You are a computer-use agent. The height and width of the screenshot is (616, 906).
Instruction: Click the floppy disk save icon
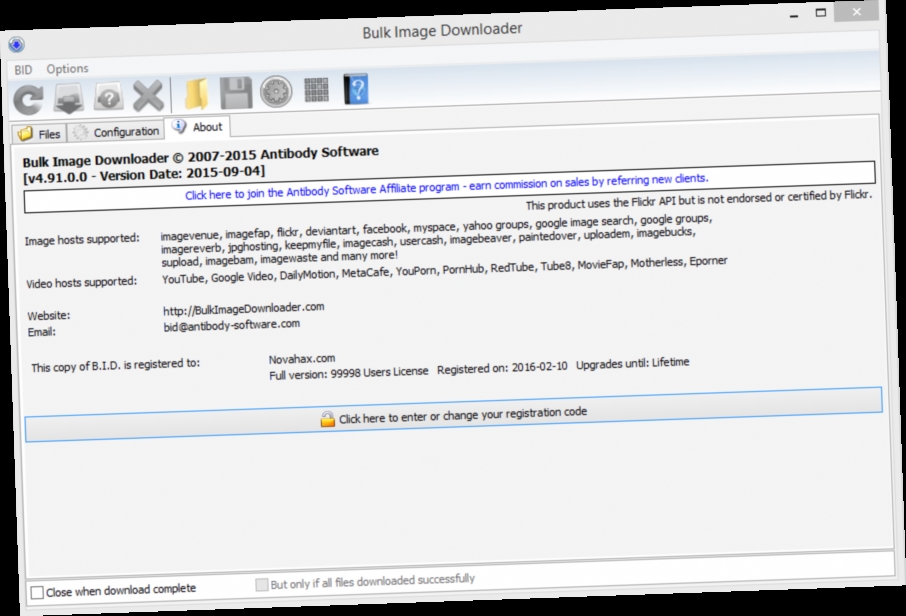point(236,92)
